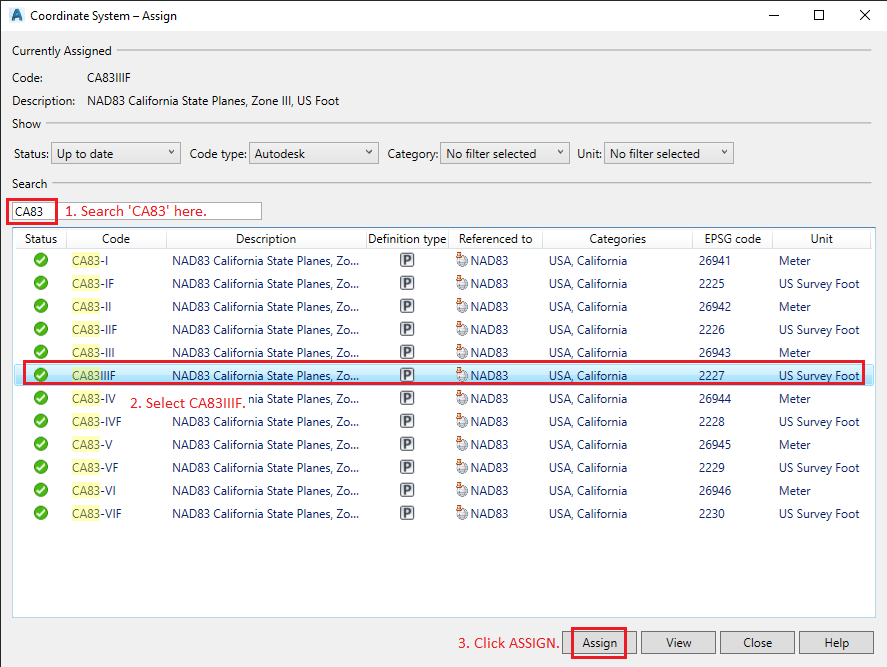Image resolution: width=887 pixels, height=667 pixels.
Task: Expand the Category filter dropdown
Action: [505, 153]
